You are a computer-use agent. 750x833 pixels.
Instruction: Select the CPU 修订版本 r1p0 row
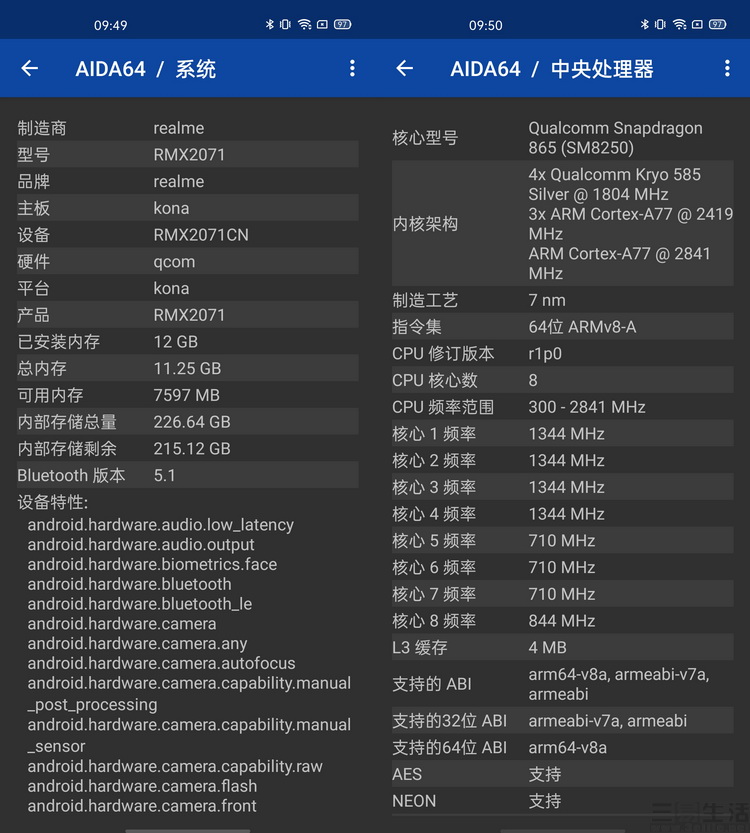pyautogui.click(x=562, y=353)
